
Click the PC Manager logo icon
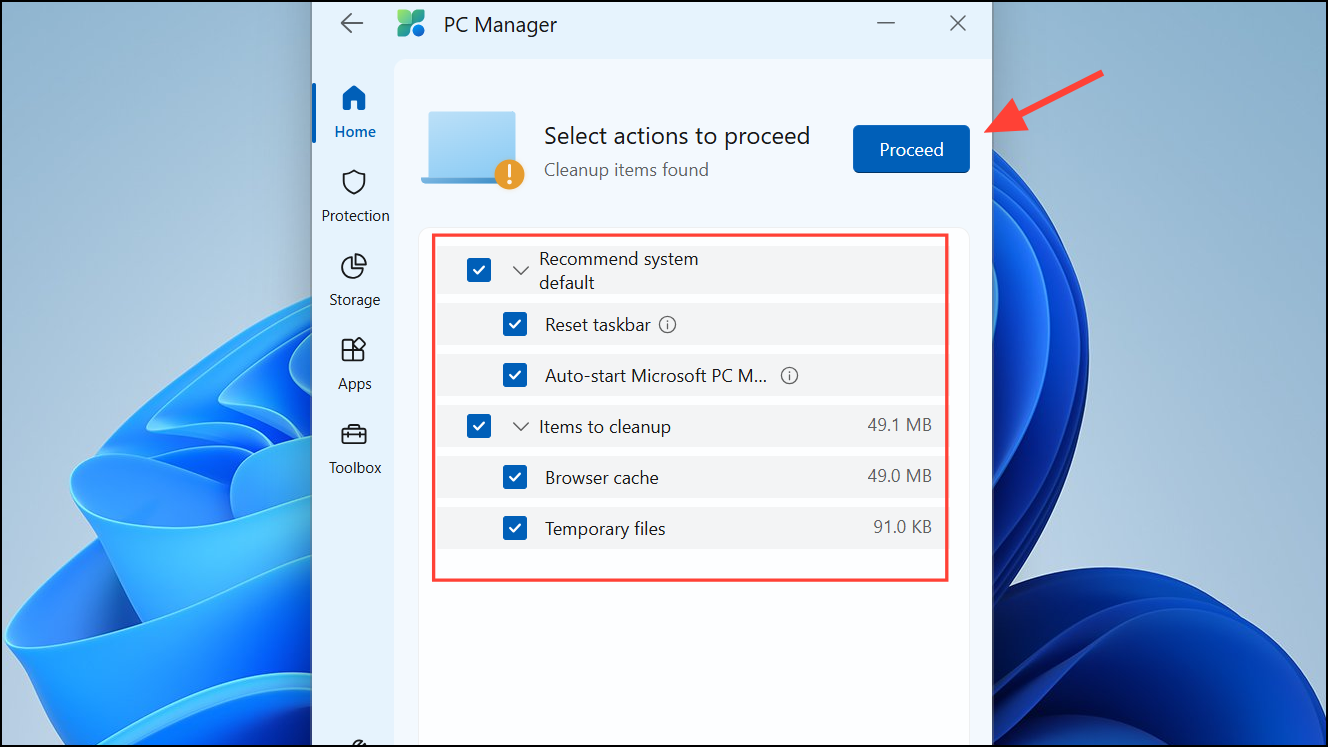coord(411,24)
